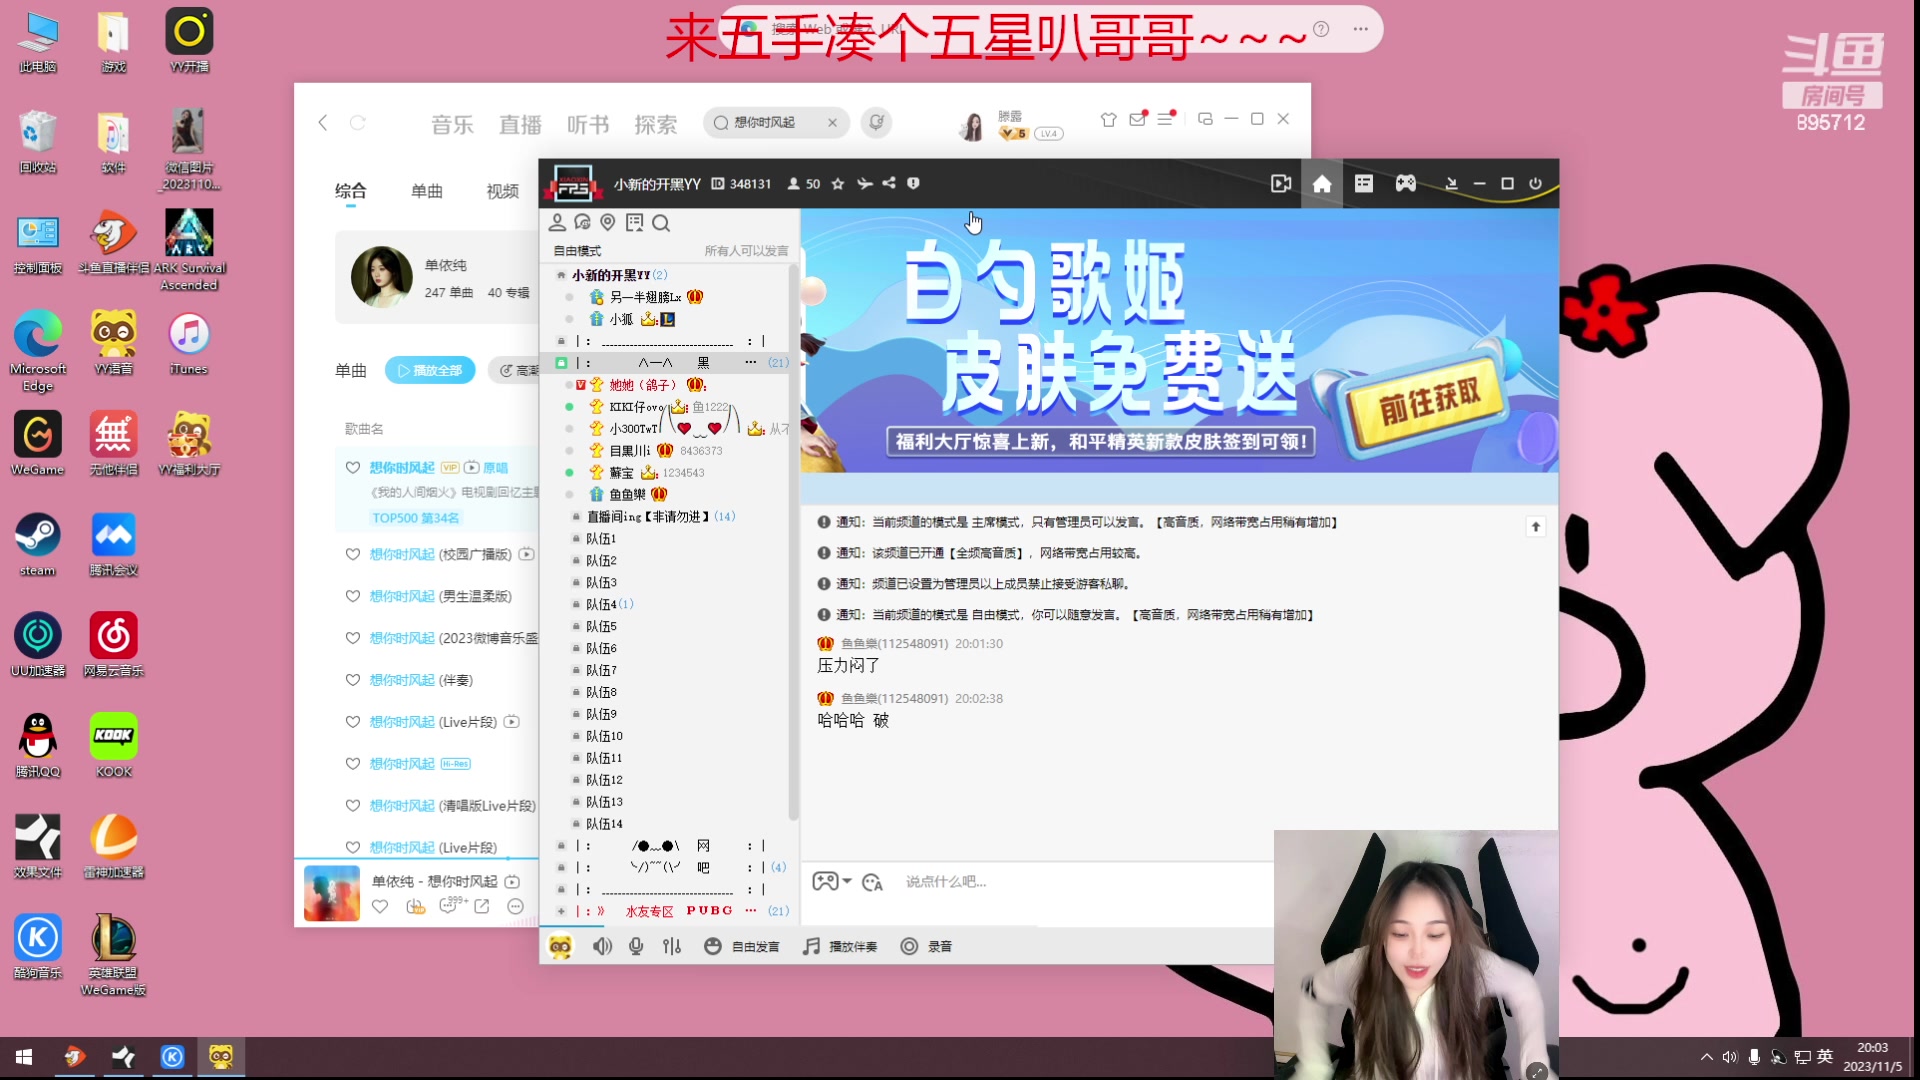Open the emoji picker in YY bottom toolbar
The height and width of the screenshot is (1080, 1920).
[712, 946]
